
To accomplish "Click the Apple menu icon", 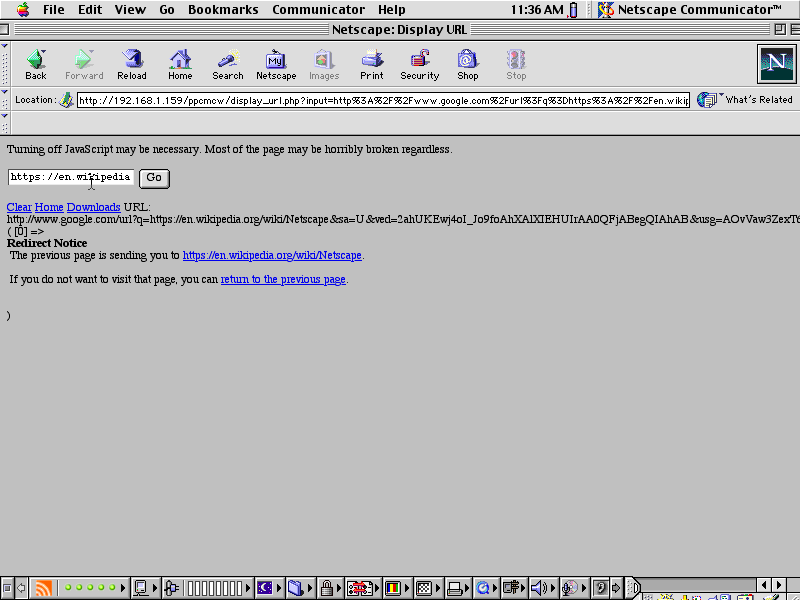I will point(23,9).
